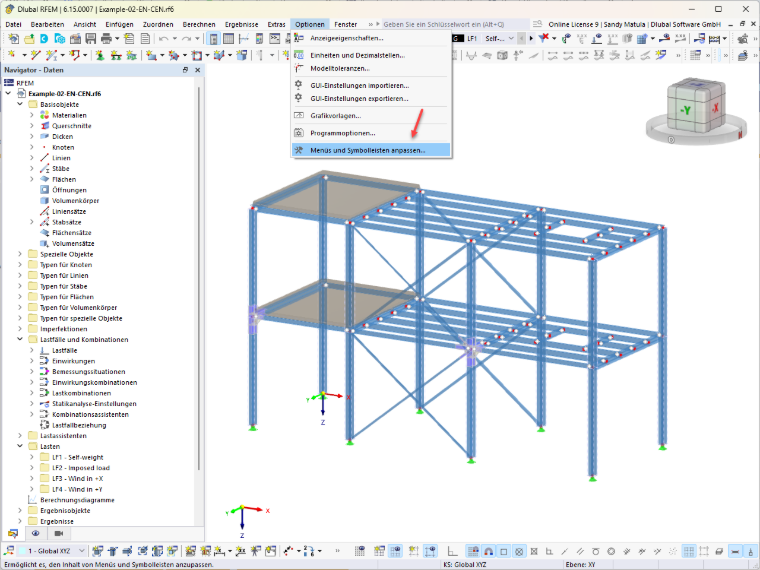The height and width of the screenshot is (570, 760).
Task: Choose GUI-Einstellungen exportieren...
Action: point(371,98)
